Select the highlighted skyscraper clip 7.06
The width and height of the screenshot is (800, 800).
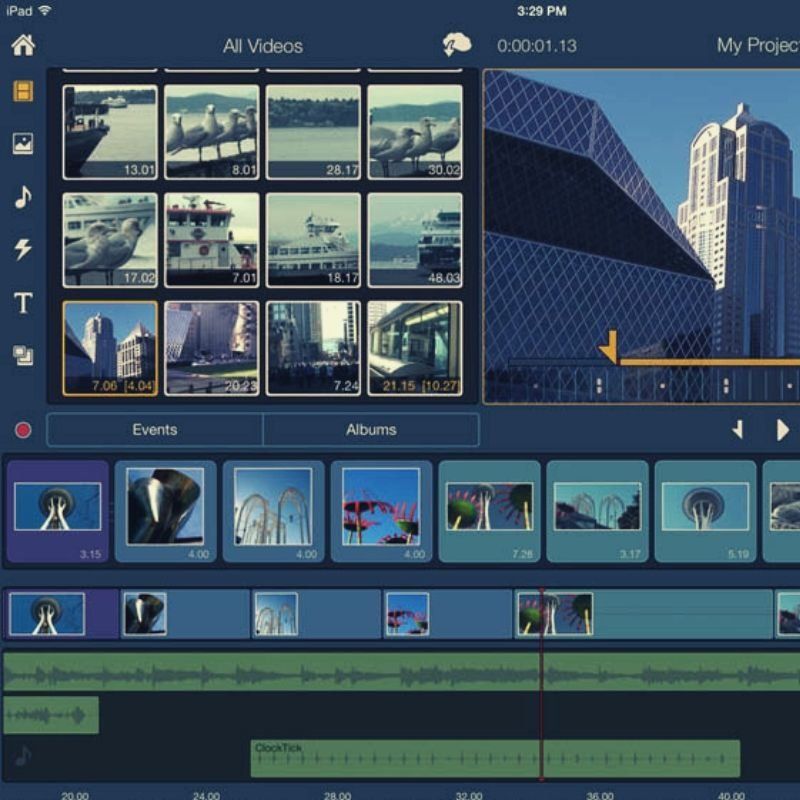110,348
